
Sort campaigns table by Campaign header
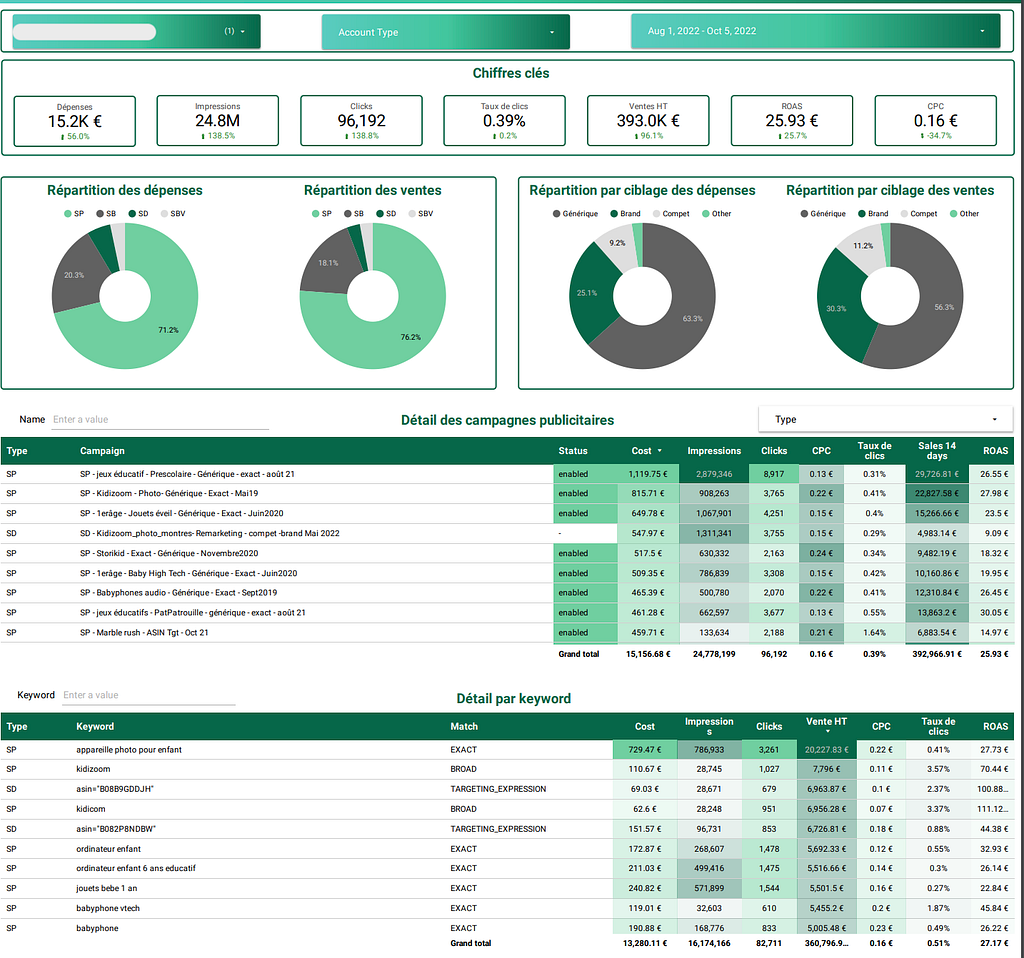(x=102, y=451)
